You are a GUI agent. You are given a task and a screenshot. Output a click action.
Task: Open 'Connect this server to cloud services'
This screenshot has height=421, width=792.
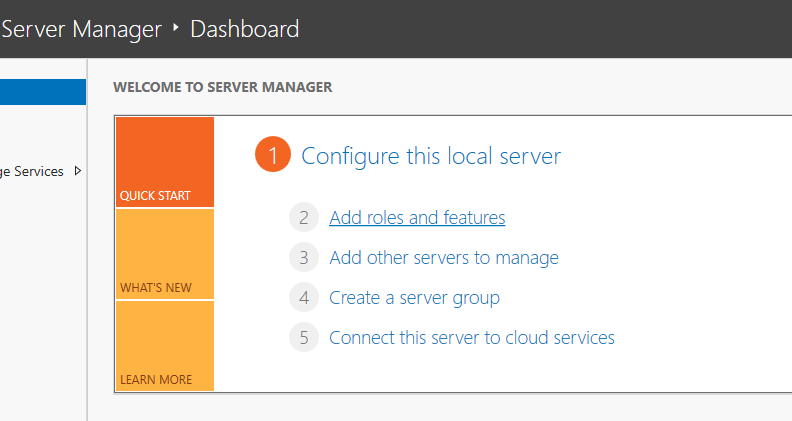(x=472, y=338)
